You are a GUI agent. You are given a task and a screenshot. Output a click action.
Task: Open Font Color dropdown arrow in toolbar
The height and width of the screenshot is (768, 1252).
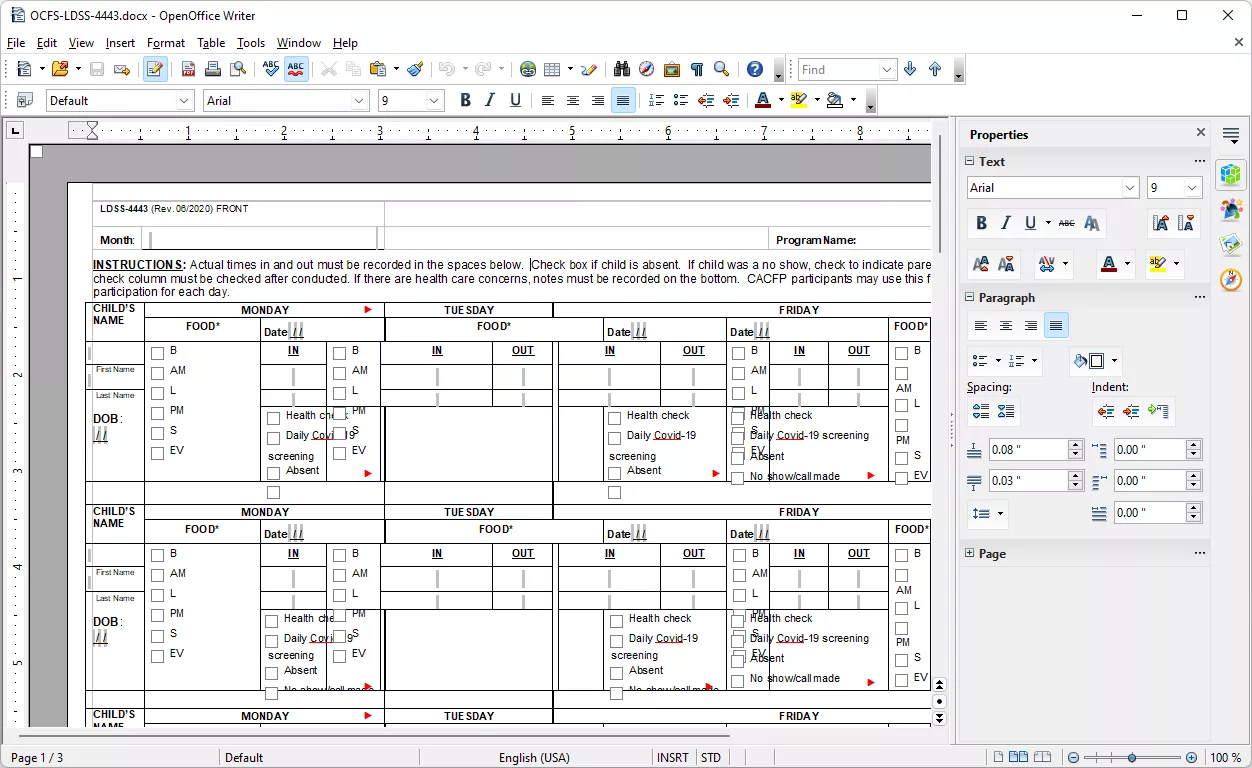tap(781, 100)
